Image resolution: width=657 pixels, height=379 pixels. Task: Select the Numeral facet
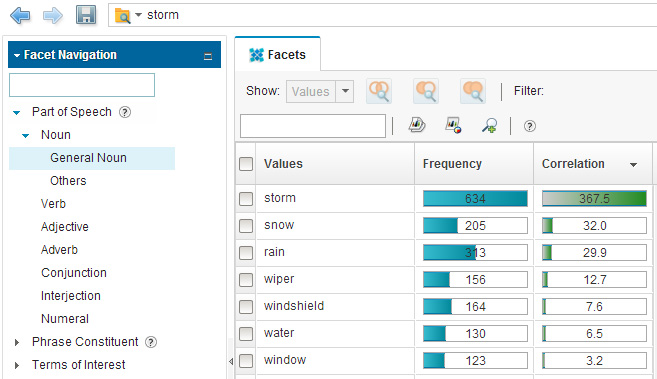[x=65, y=319]
